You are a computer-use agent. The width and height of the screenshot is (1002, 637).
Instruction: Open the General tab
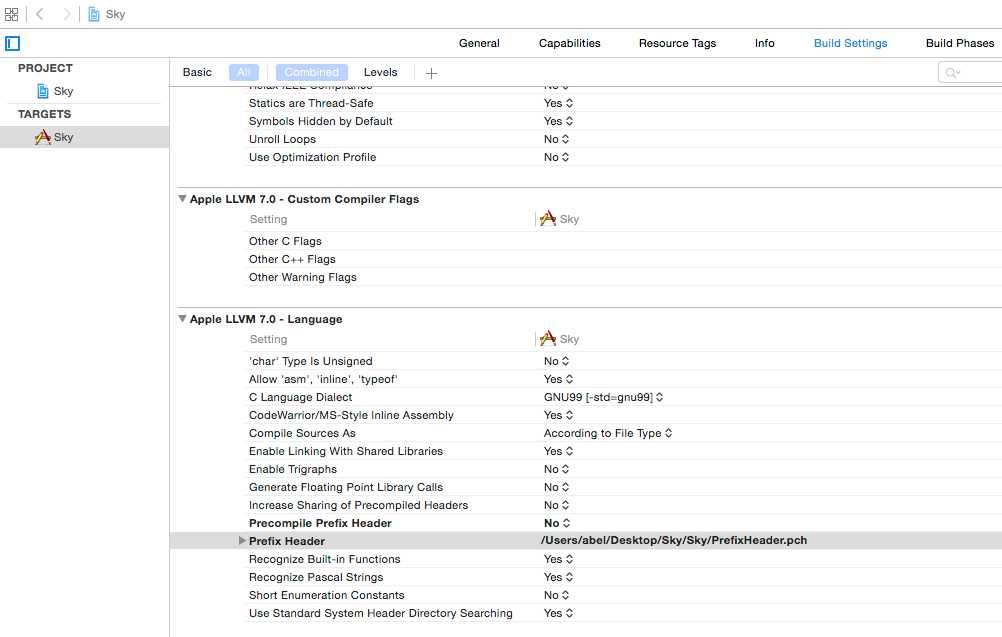coord(479,43)
